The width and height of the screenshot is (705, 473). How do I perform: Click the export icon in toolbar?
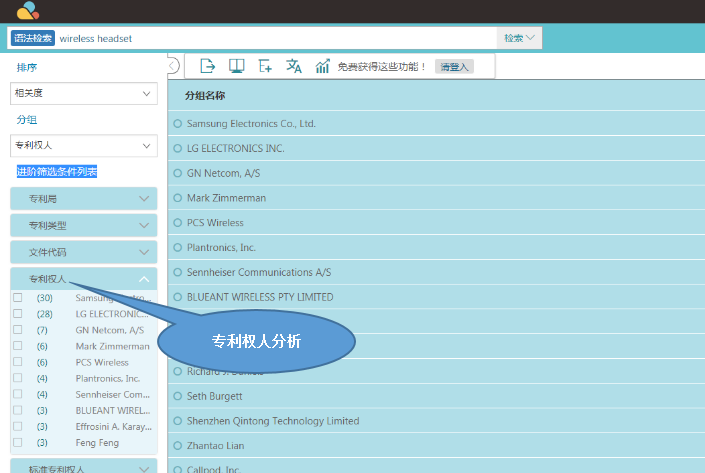tap(207, 66)
